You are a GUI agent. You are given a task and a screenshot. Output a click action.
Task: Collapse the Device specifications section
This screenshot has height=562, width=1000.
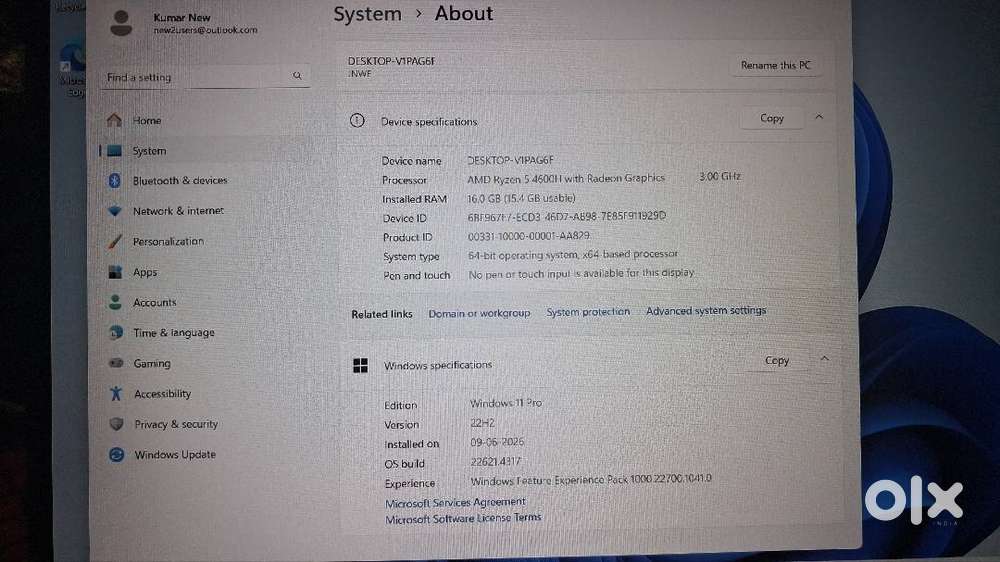click(819, 117)
